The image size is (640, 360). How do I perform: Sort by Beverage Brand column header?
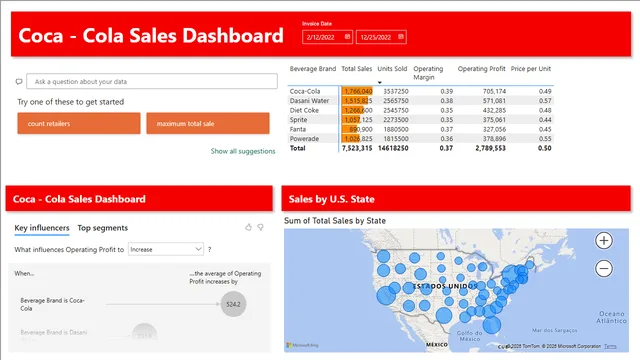313,69
